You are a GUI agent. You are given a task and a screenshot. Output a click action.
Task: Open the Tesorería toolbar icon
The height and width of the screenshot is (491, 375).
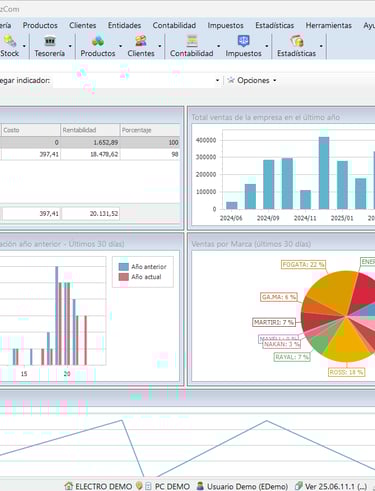[50, 41]
